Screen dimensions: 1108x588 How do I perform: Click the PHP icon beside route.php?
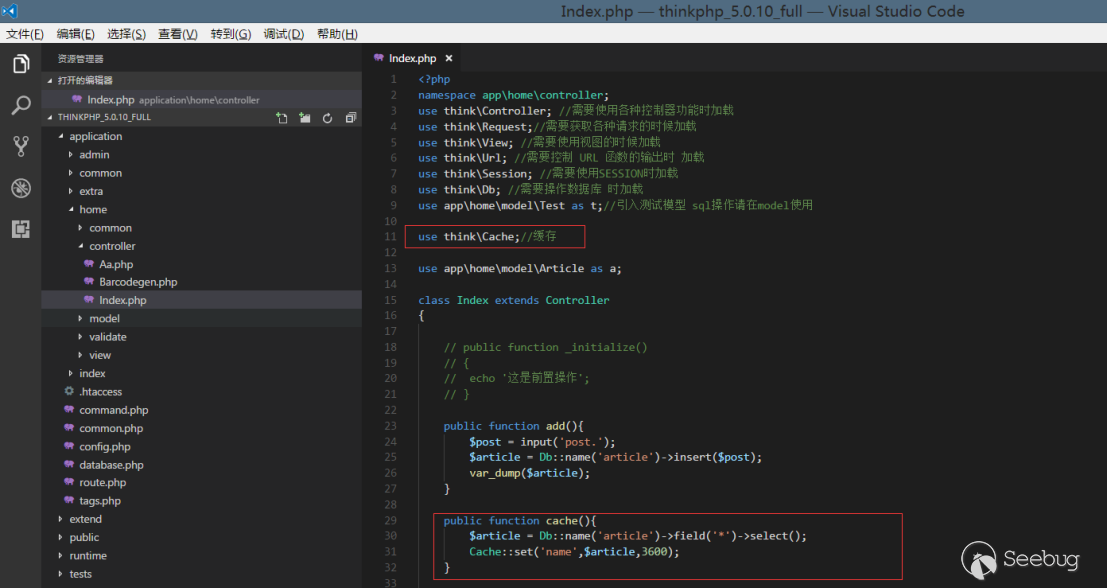coord(69,483)
